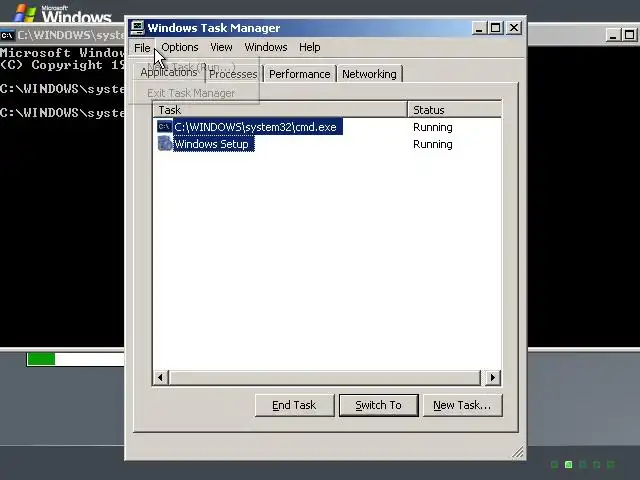
Task: Click Running status of Windows Setup
Action: [x=433, y=144]
